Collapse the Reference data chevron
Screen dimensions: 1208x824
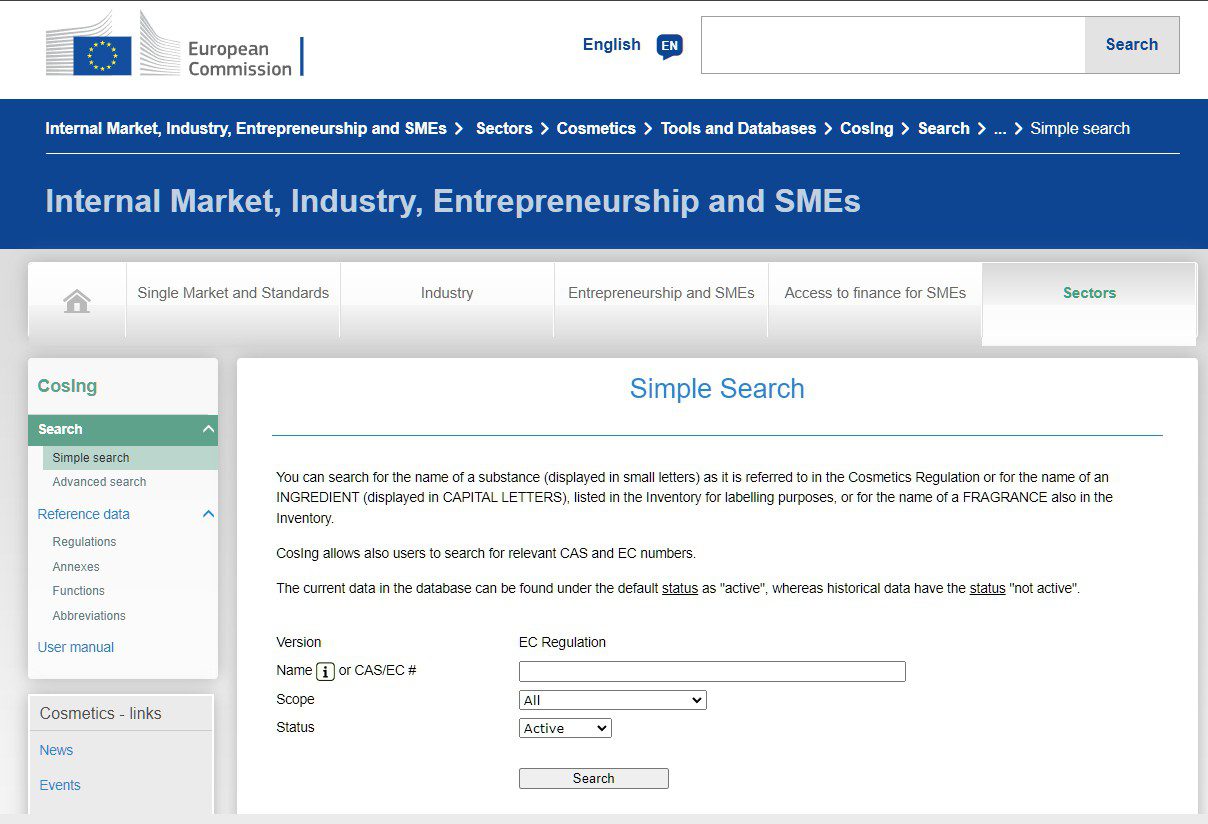tap(208, 514)
